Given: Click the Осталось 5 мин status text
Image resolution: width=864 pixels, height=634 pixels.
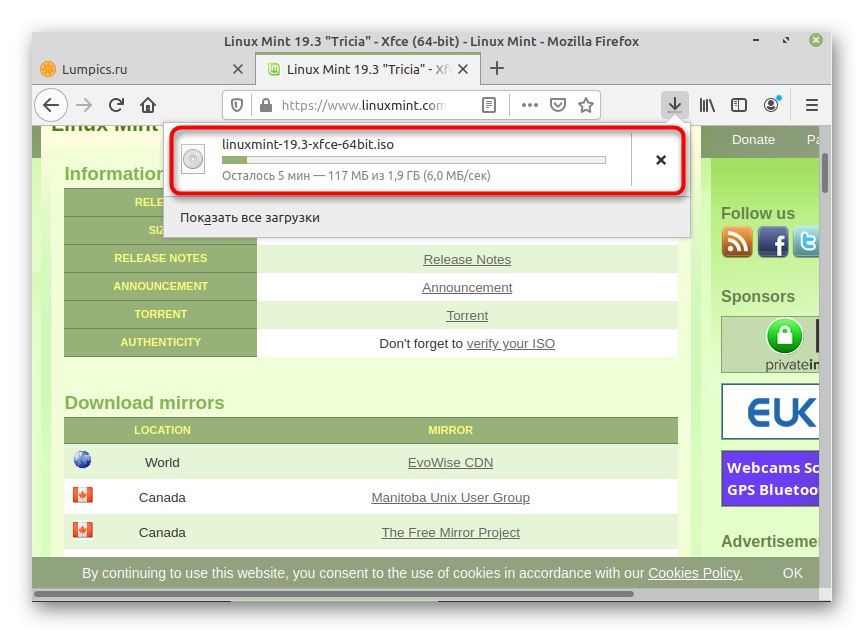Looking at the screenshot, I should click(356, 176).
